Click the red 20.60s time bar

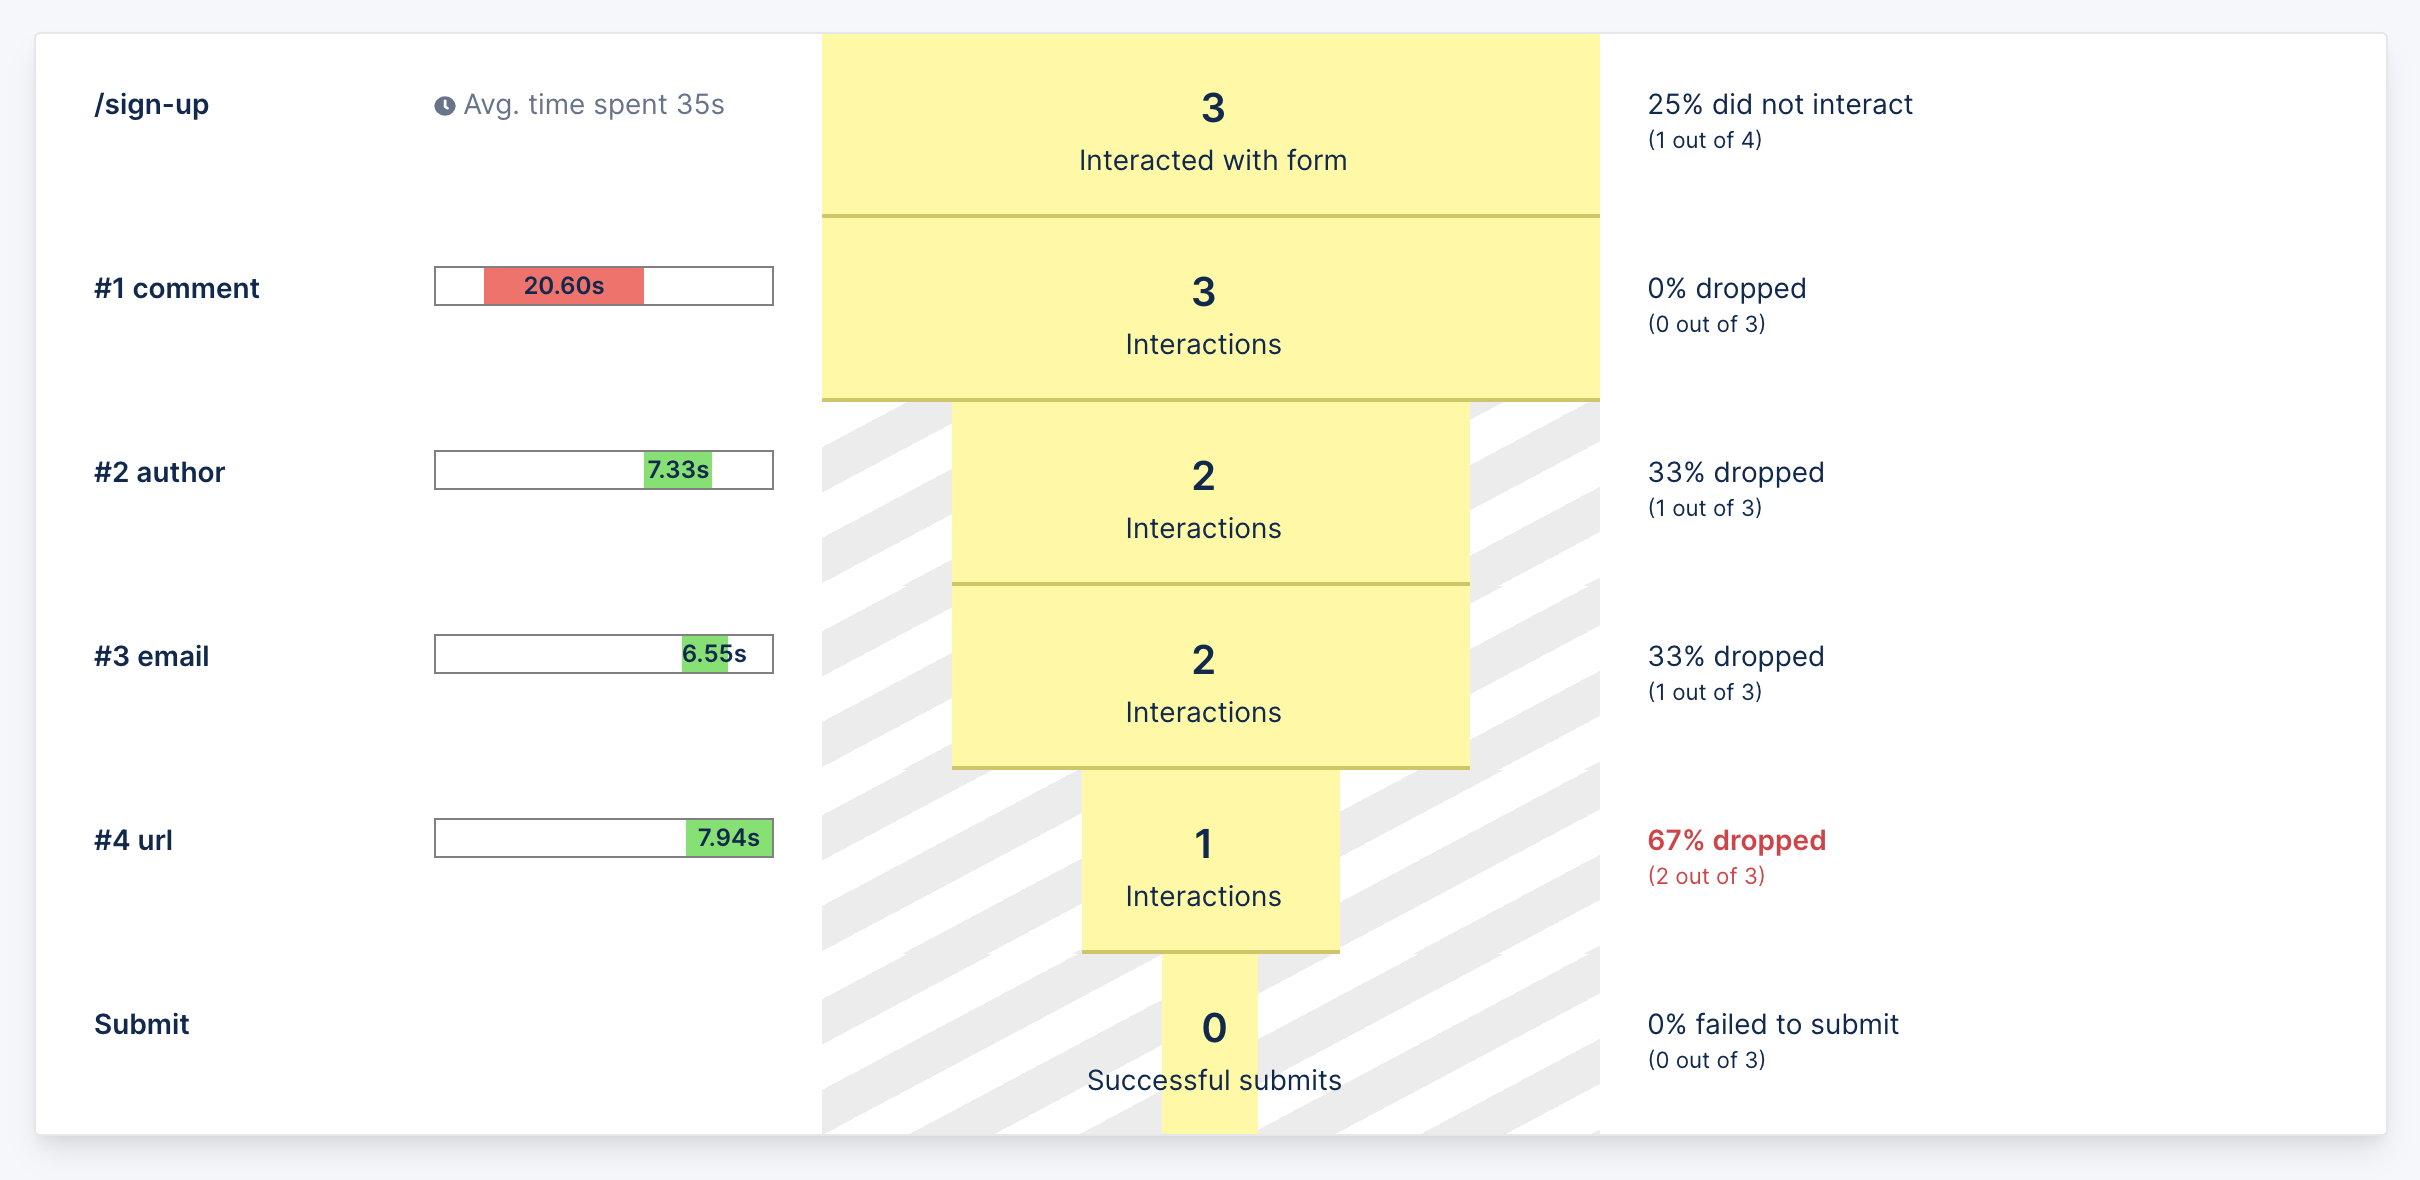tap(563, 286)
